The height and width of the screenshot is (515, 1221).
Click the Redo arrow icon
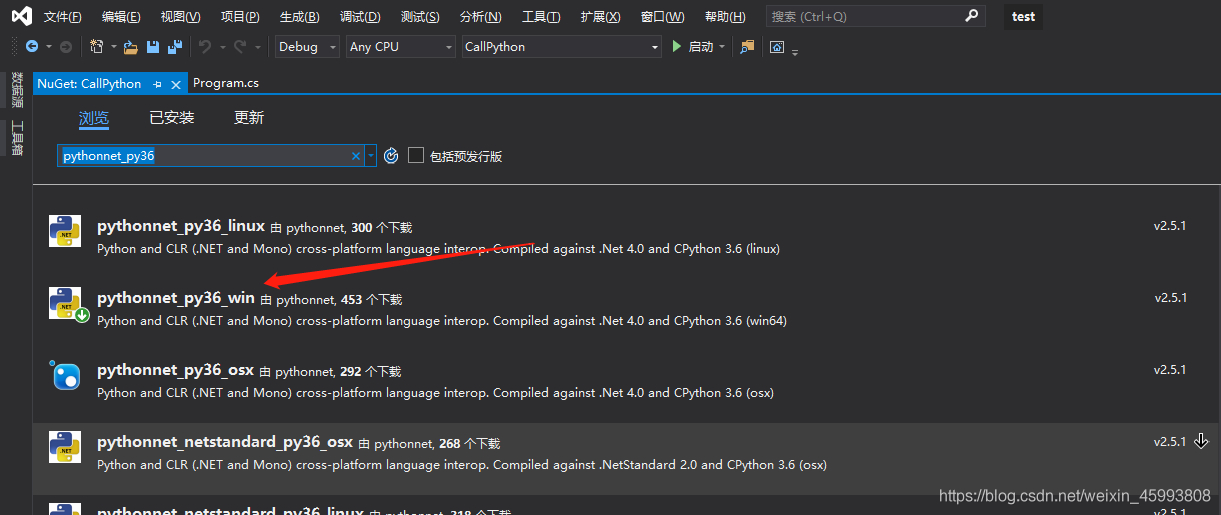[240, 46]
